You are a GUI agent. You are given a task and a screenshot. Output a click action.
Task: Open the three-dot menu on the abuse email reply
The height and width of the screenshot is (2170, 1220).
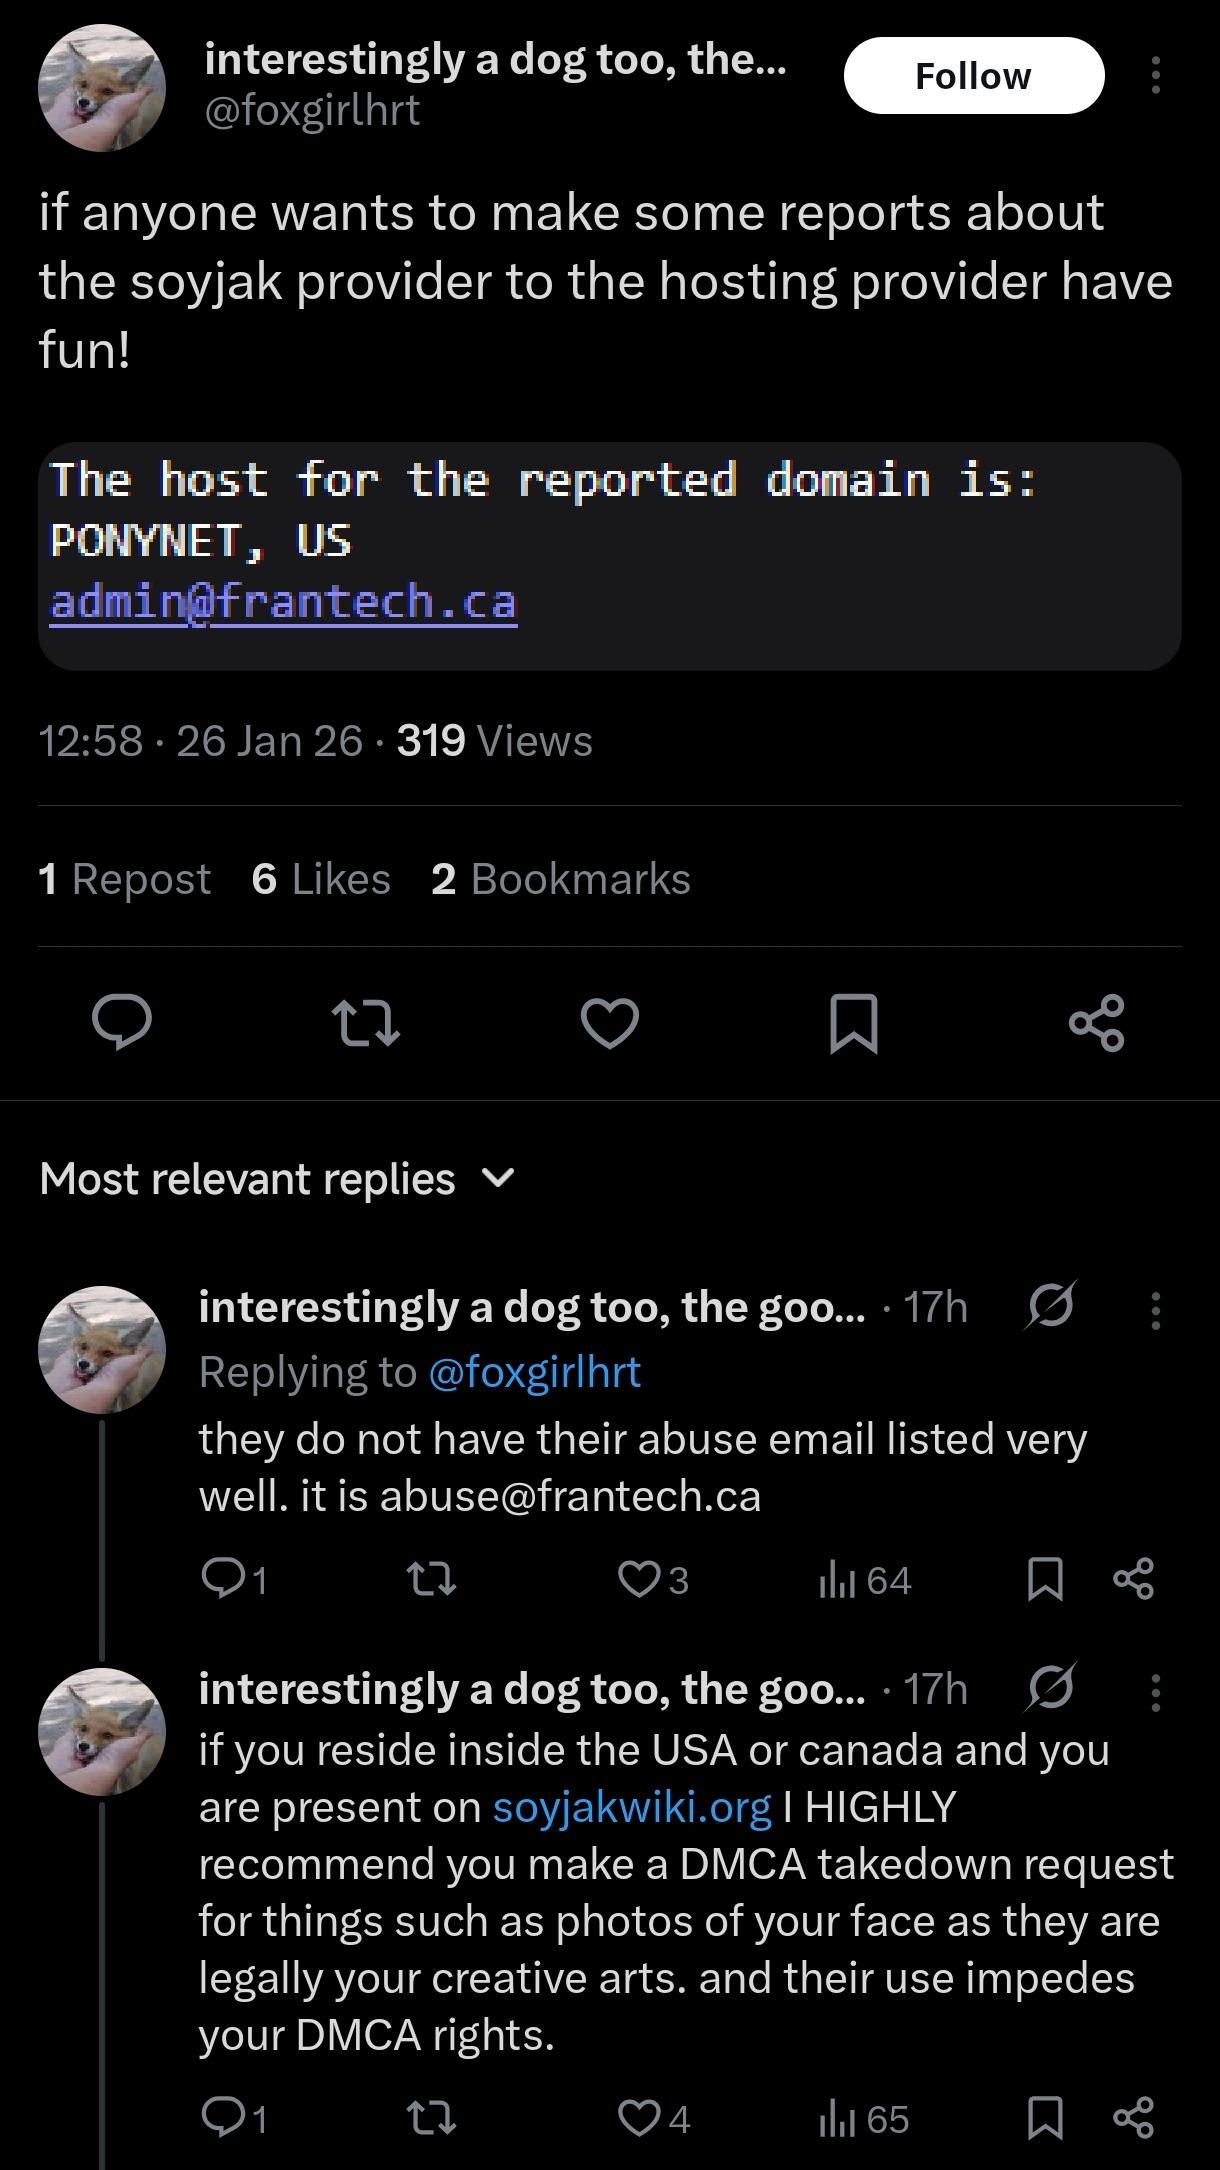1155,1311
